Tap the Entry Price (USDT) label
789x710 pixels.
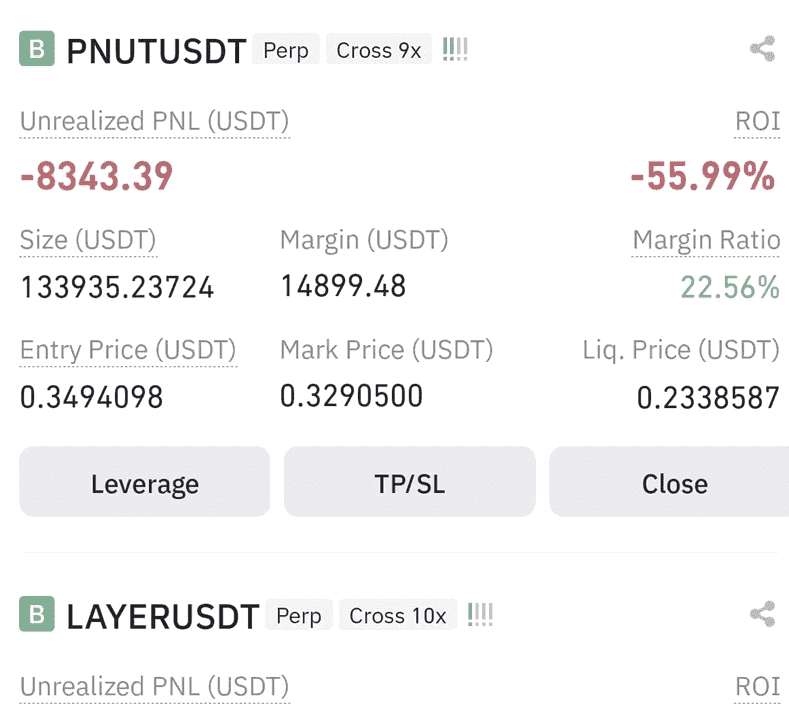point(128,350)
